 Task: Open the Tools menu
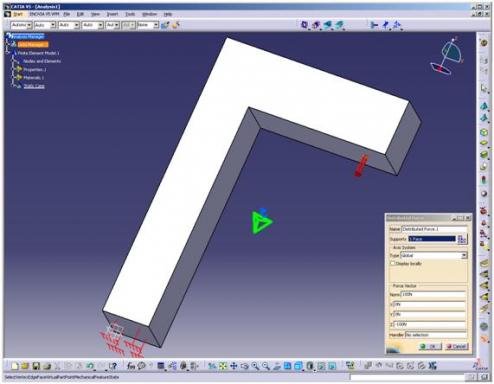130,14
